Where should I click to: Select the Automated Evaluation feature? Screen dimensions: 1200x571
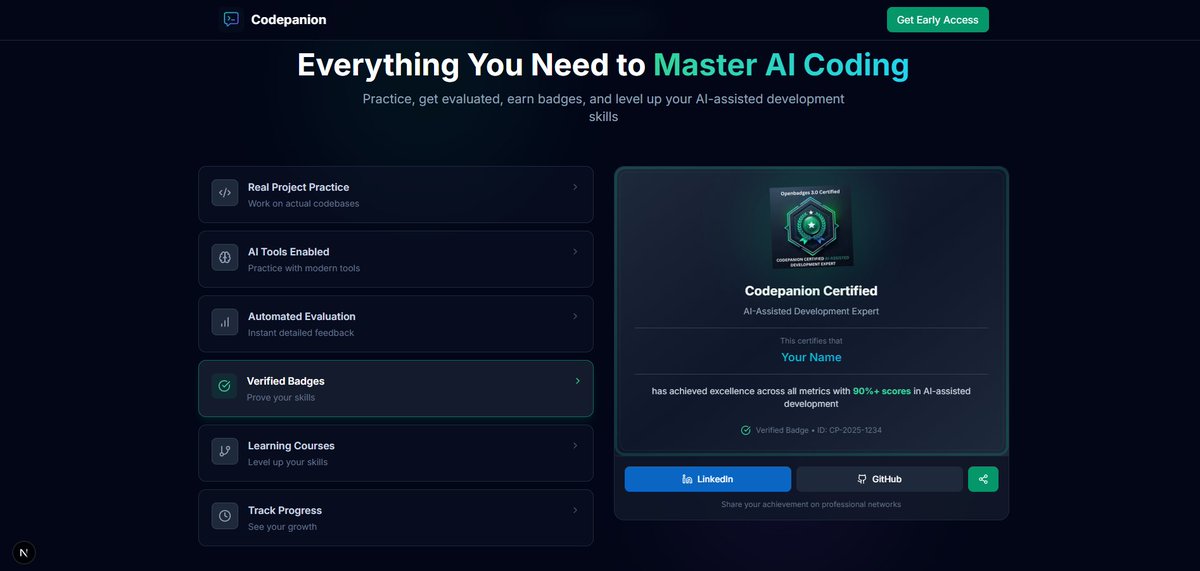click(395, 323)
